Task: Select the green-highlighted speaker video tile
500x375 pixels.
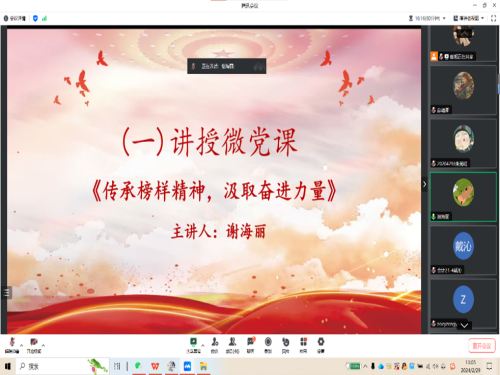Action: click(x=463, y=197)
